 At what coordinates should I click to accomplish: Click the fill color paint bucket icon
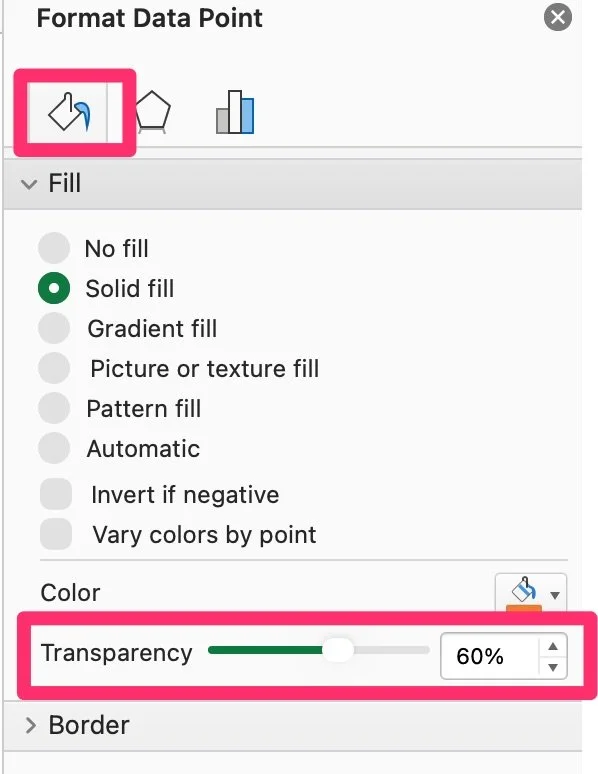pos(523,592)
